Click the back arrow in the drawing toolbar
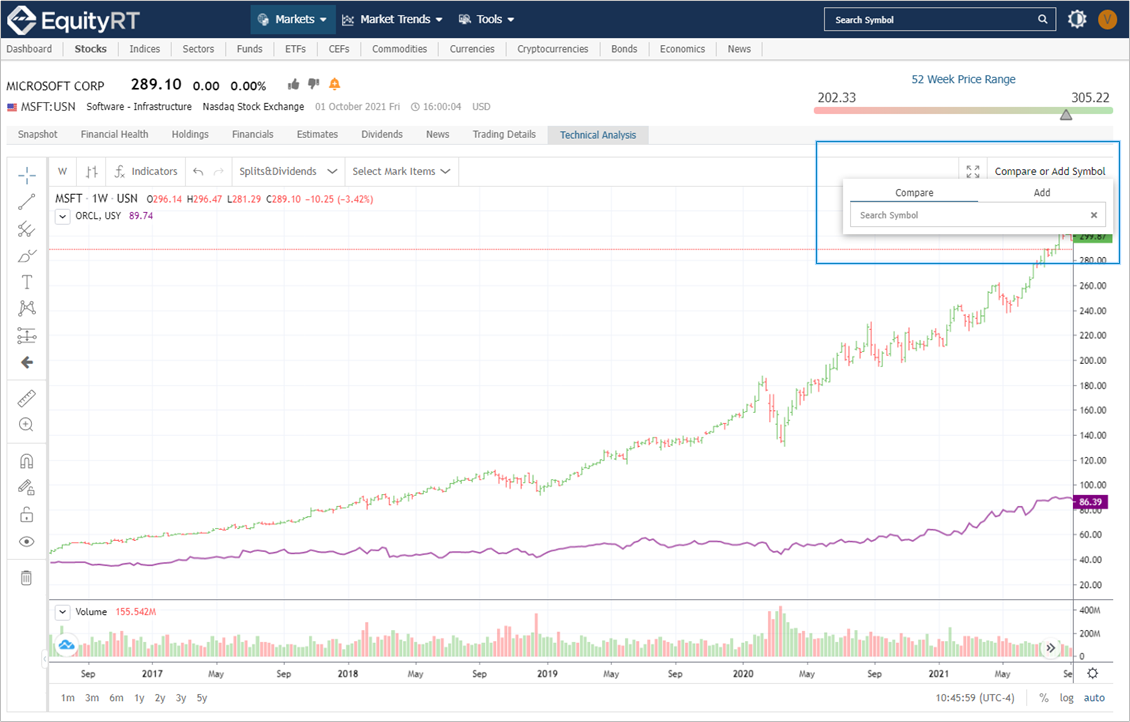The height and width of the screenshot is (722, 1130). tap(27, 362)
